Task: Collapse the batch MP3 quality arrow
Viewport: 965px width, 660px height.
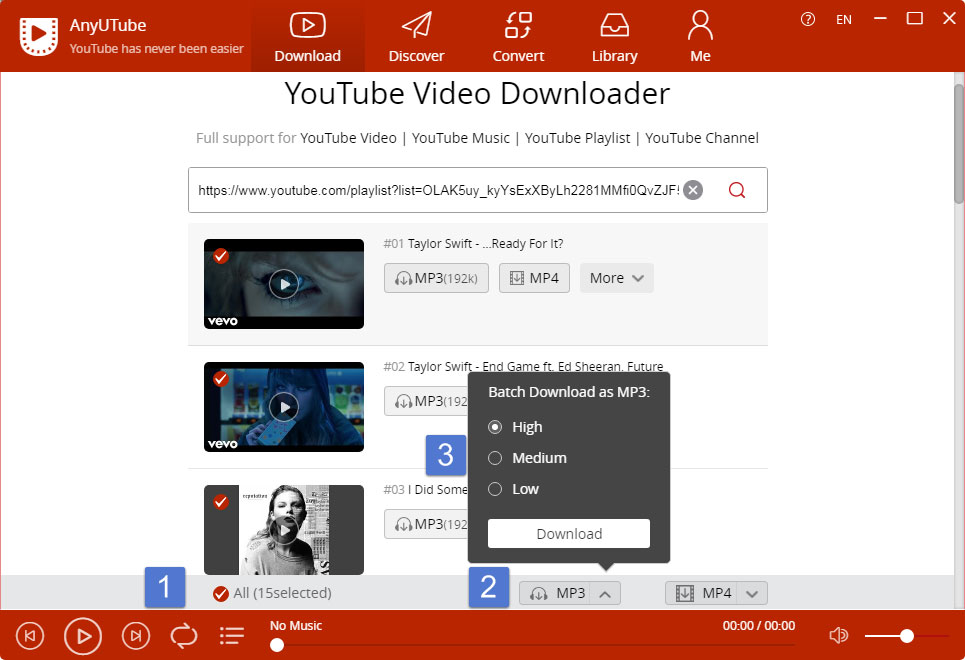Action: 605,594
